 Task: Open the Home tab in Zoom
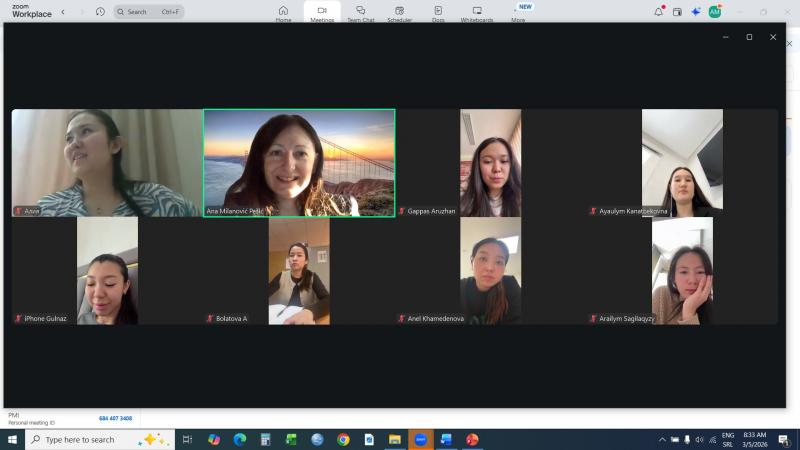[283, 13]
